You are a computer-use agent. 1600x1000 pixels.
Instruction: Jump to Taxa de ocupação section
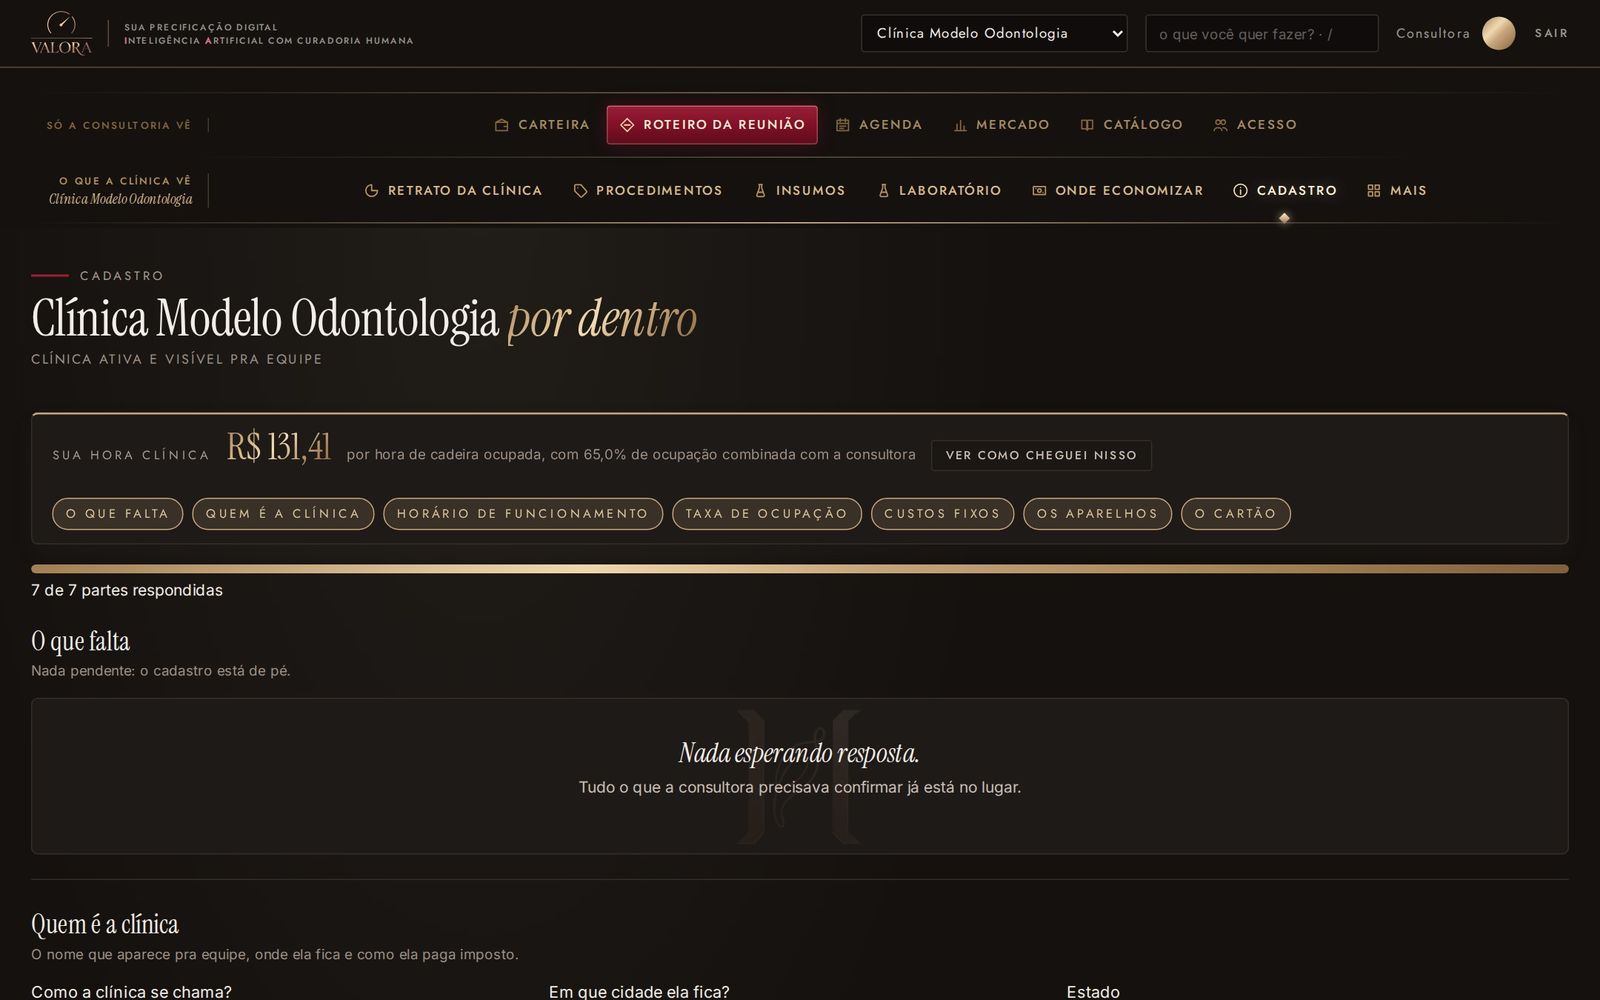[767, 514]
